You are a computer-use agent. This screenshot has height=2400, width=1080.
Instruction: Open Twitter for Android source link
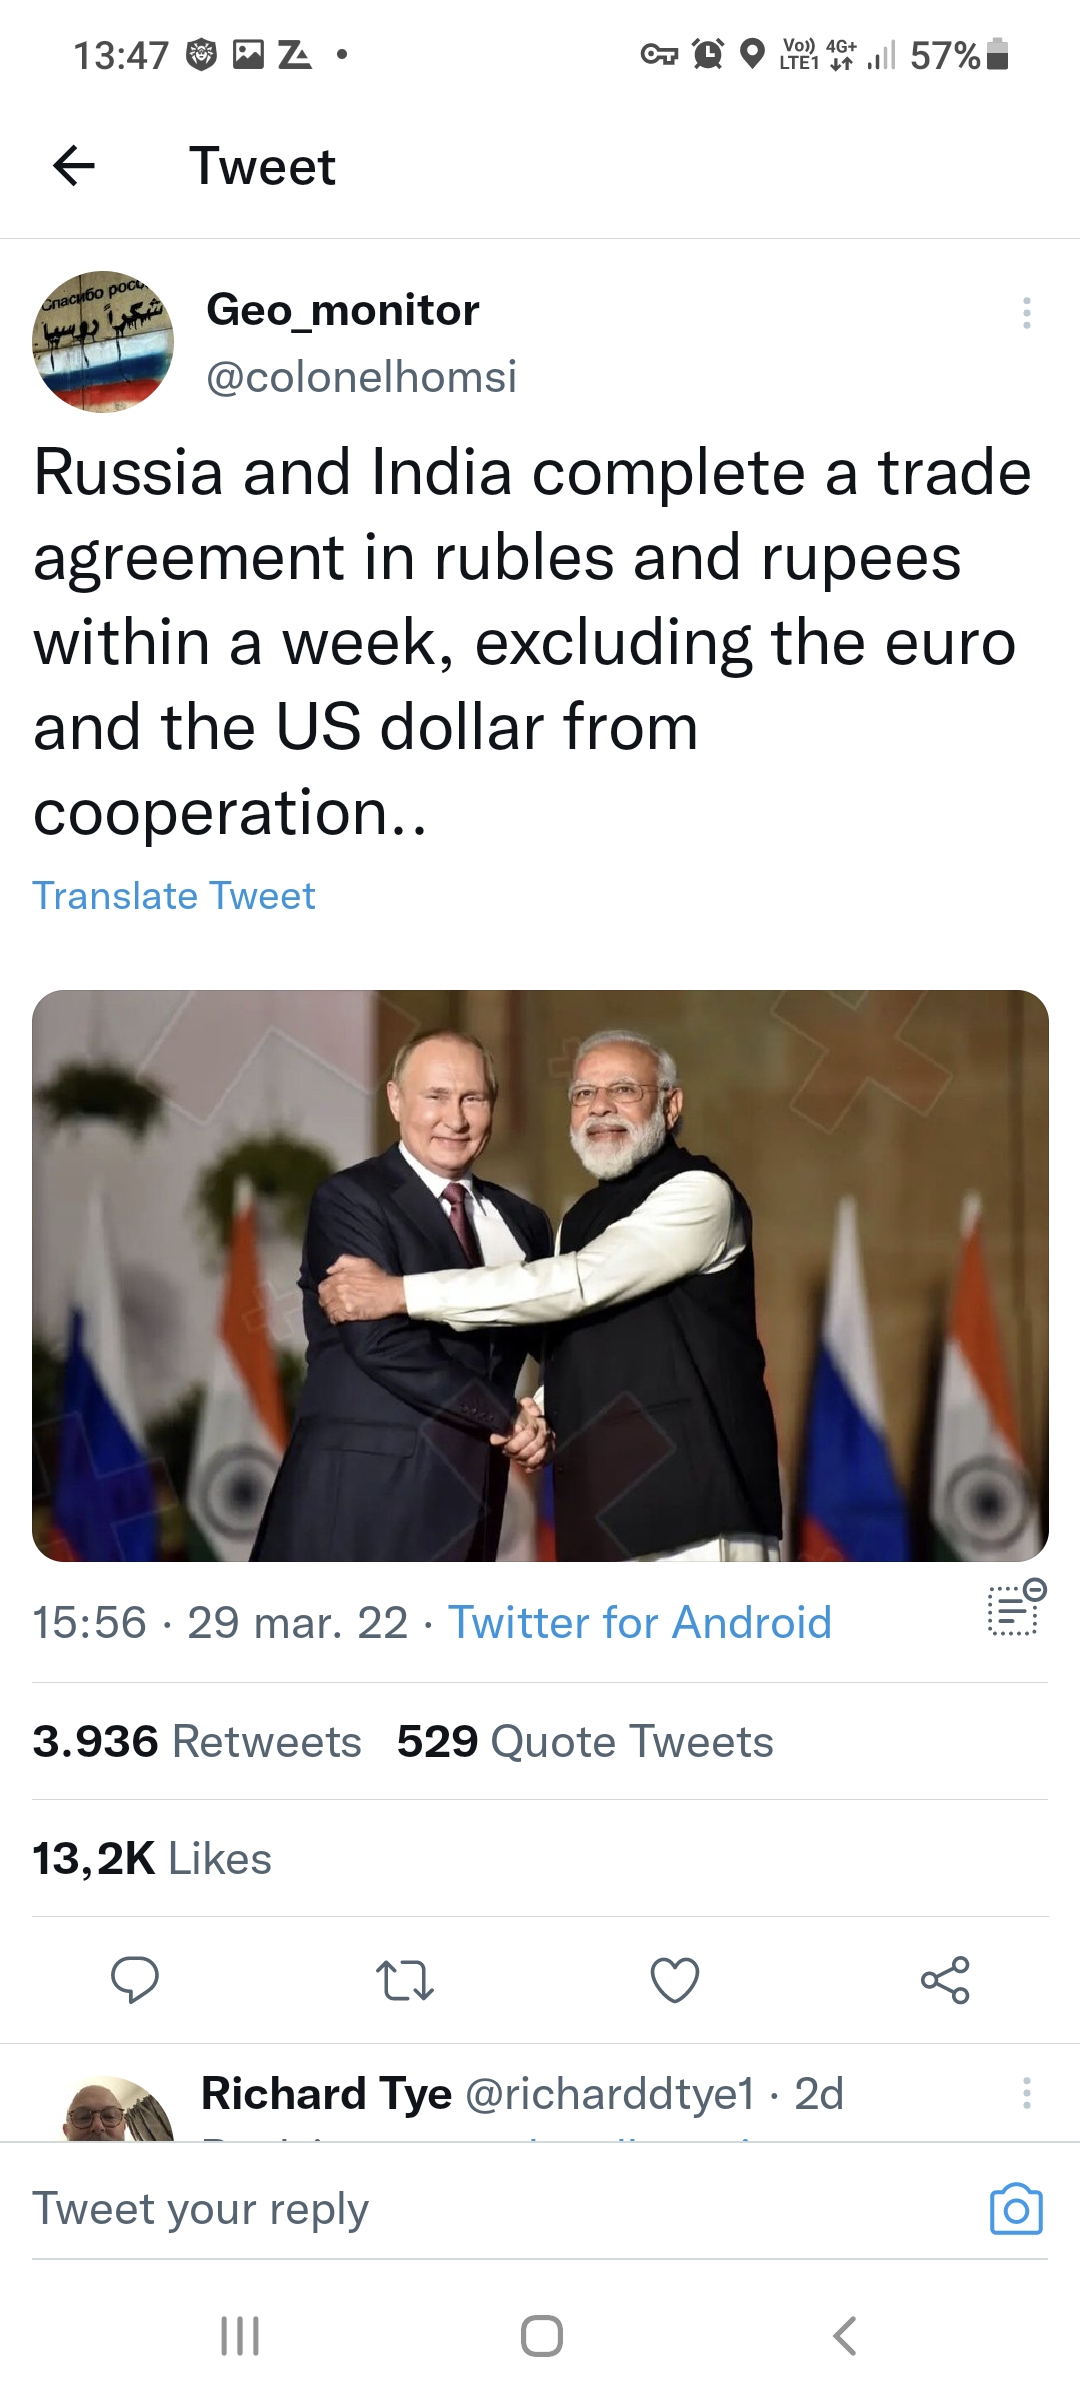[640, 1622]
